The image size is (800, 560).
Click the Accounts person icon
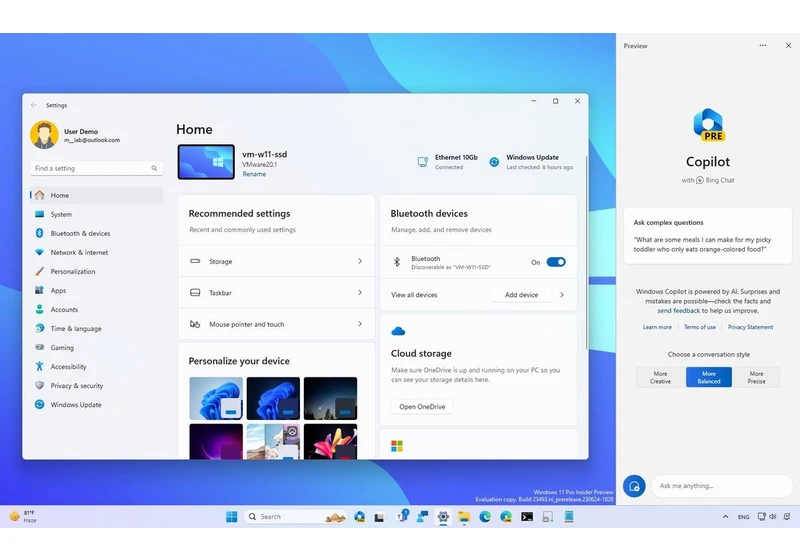(39, 309)
